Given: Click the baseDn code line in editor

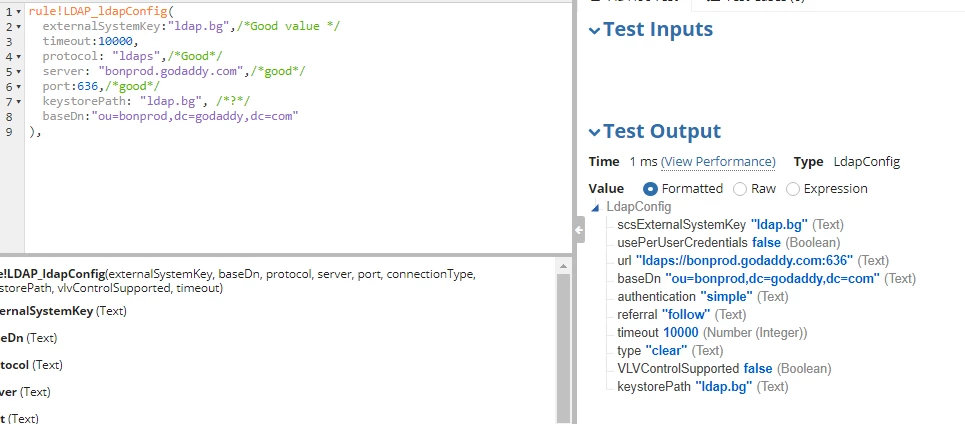Looking at the screenshot, I should (170, 116).
